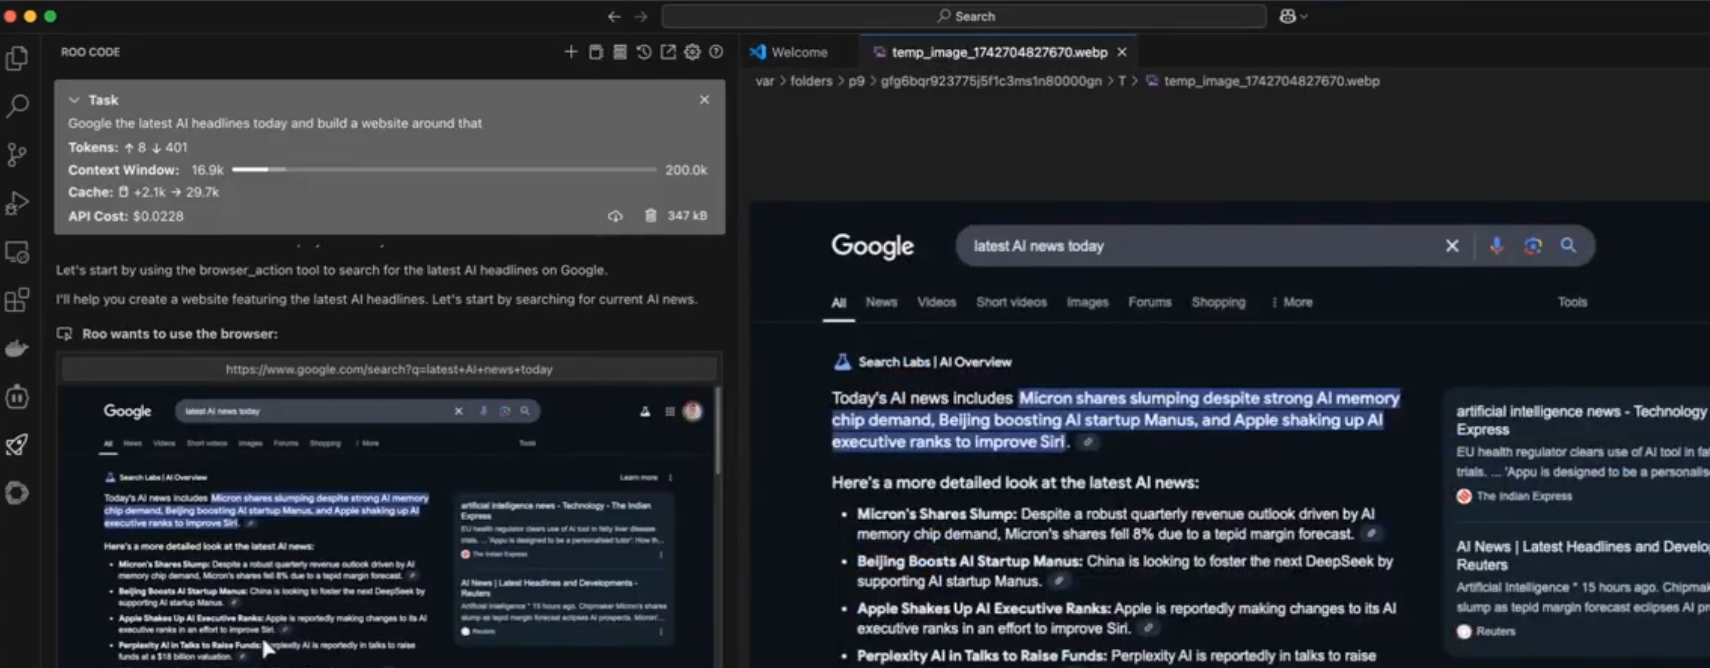Open Run and Debug view
Viewport: 1710px width, 668px height.
click(17, 203)
